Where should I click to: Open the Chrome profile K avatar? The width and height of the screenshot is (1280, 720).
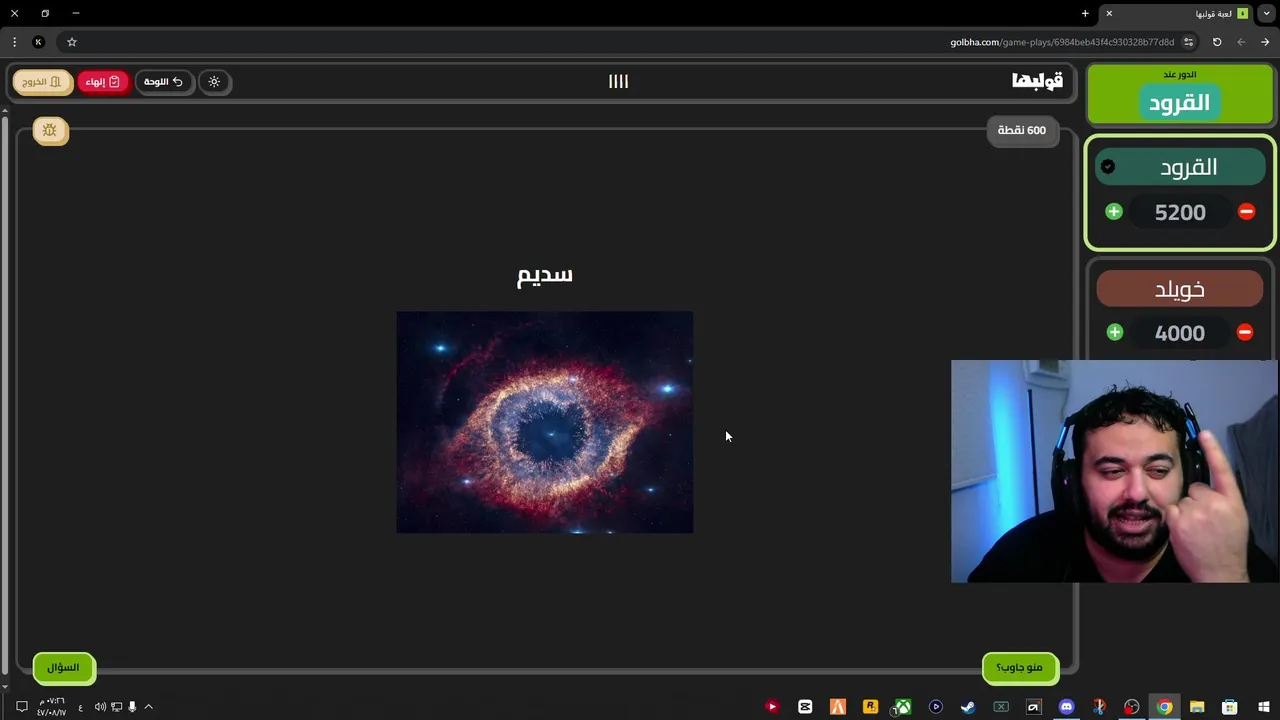coord(38,42)
